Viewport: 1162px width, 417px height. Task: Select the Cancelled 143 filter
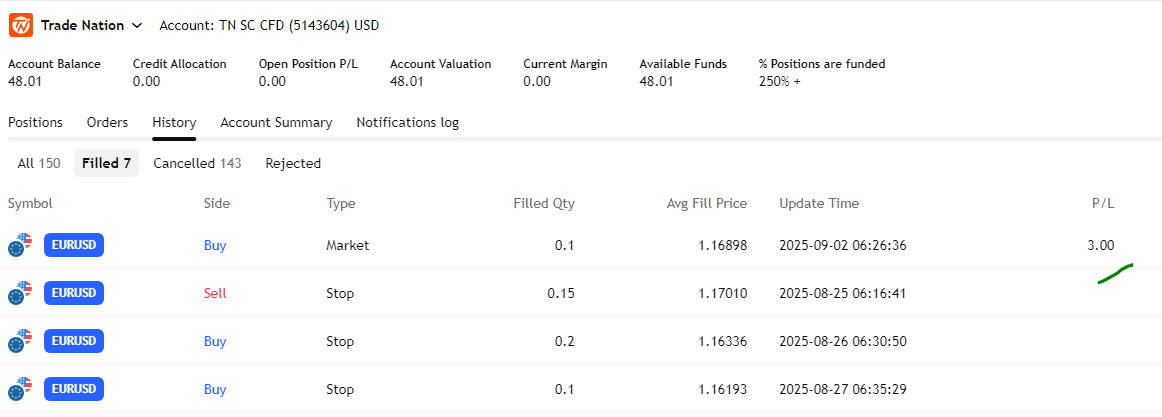point(197,163)
